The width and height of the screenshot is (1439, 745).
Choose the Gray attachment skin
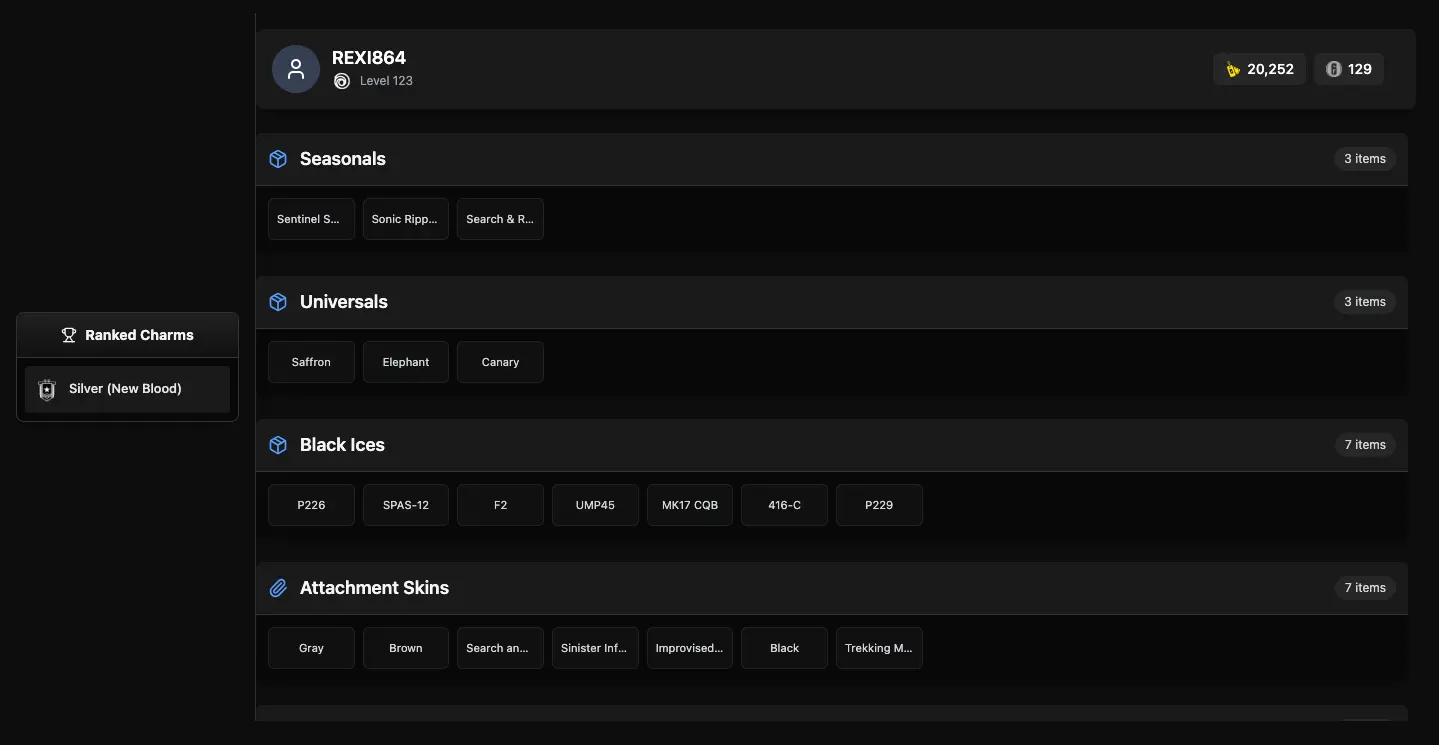(311, 648)
